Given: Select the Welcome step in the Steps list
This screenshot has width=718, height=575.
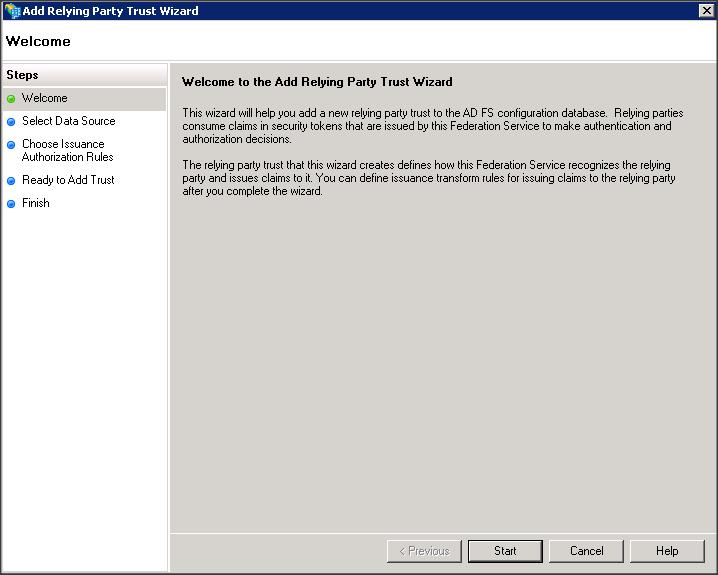Looking at the screenshot, I should [x=45, y=98].
